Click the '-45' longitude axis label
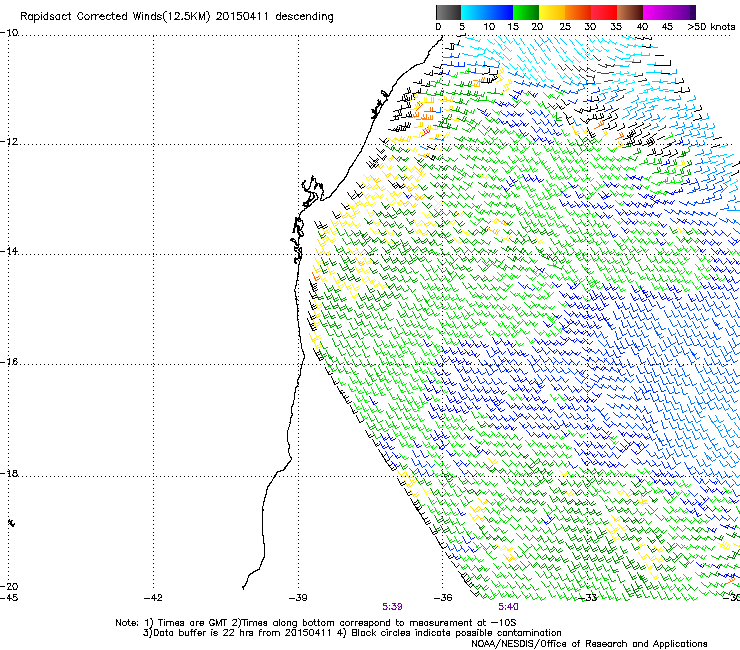The width and height of the screenshot is (740, 650). [x=9, y=598]
